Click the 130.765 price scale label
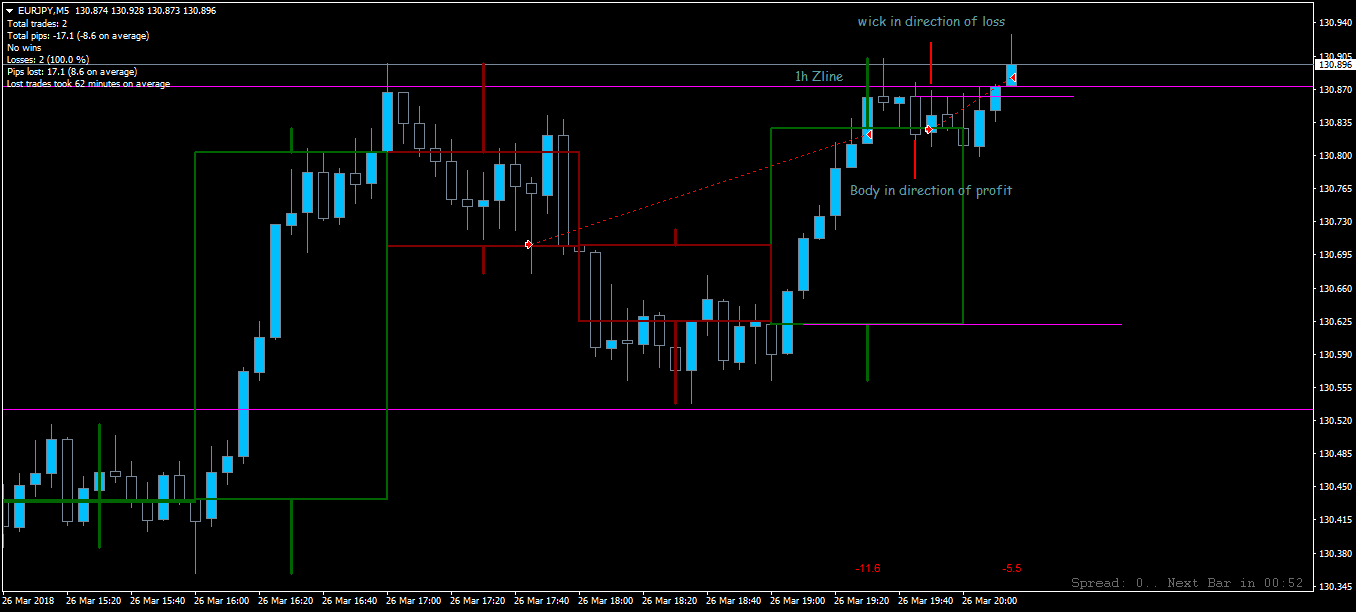Screen dimensions: 1356x612 tap(1334, 189)
